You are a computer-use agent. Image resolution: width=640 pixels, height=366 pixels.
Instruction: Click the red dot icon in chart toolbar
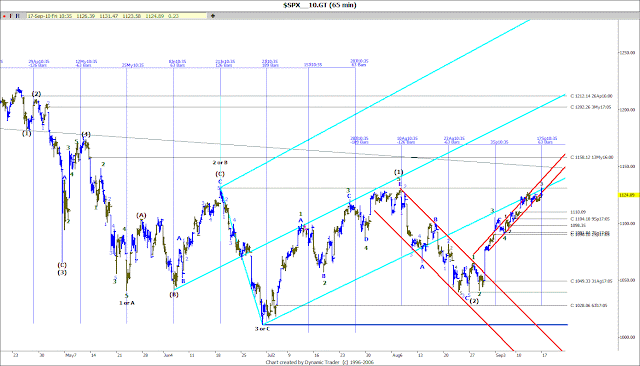tap(4, 16)
